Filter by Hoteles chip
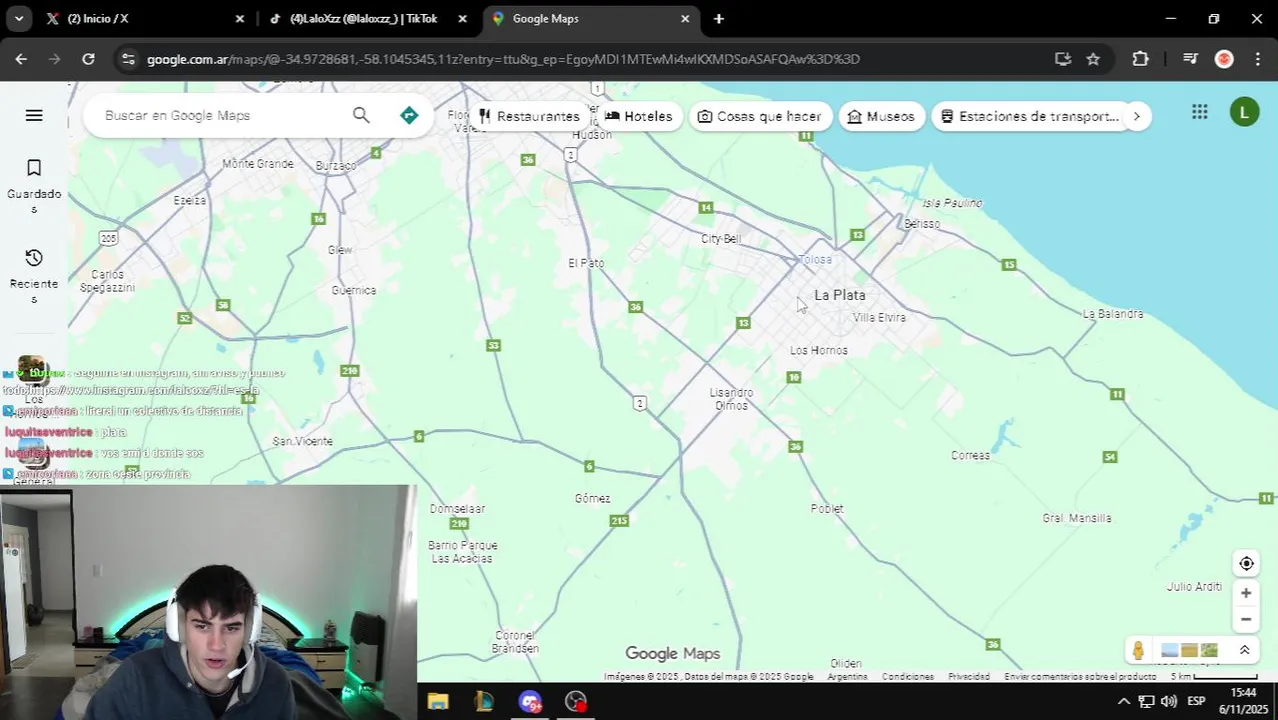1278x720 pixels. coord(638,116)
